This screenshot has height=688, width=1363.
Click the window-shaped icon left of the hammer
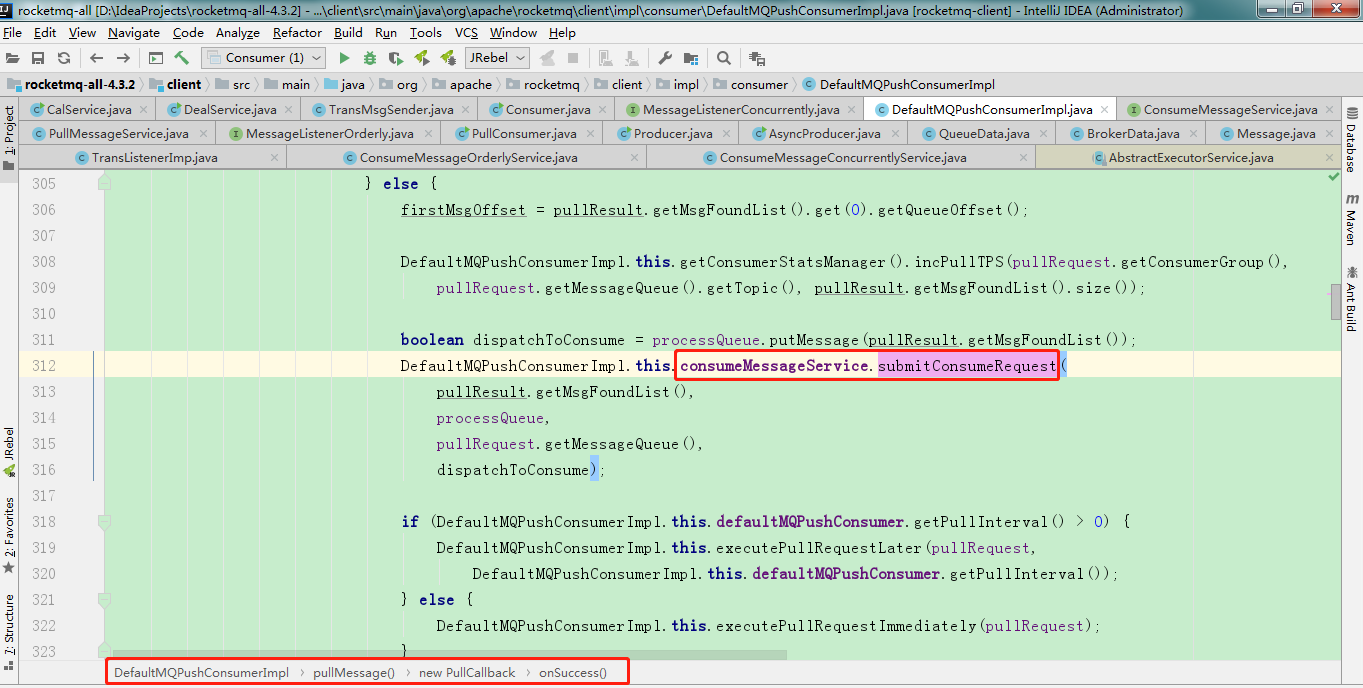pos(156,58)
